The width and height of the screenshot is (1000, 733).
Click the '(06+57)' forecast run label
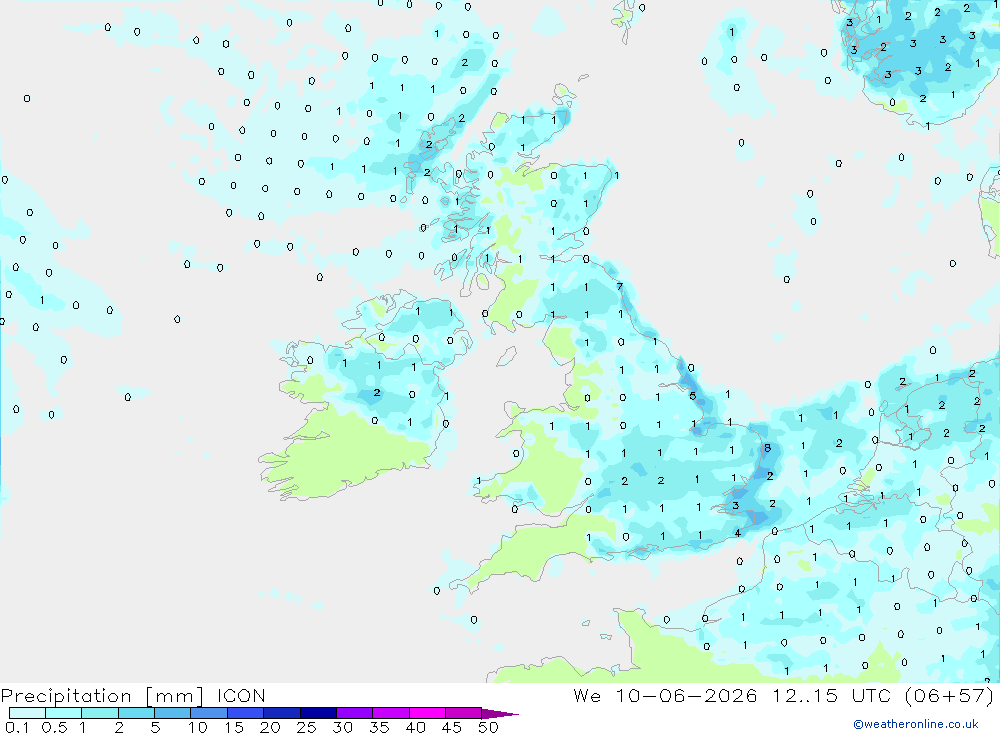click(x=949, y=696)
